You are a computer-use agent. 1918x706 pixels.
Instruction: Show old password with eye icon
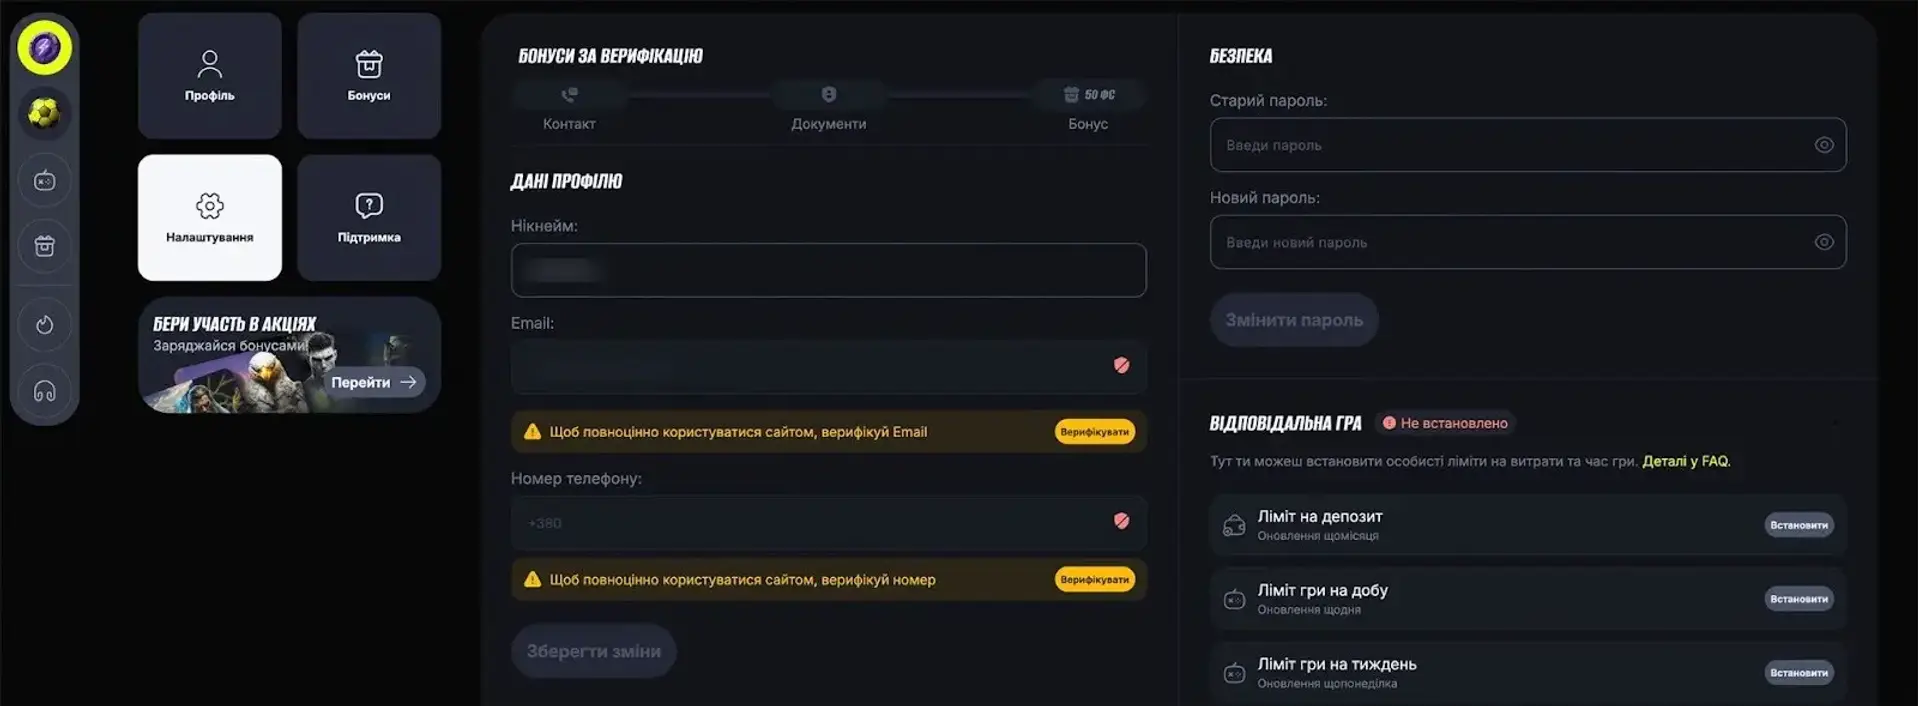(1824, 145)
